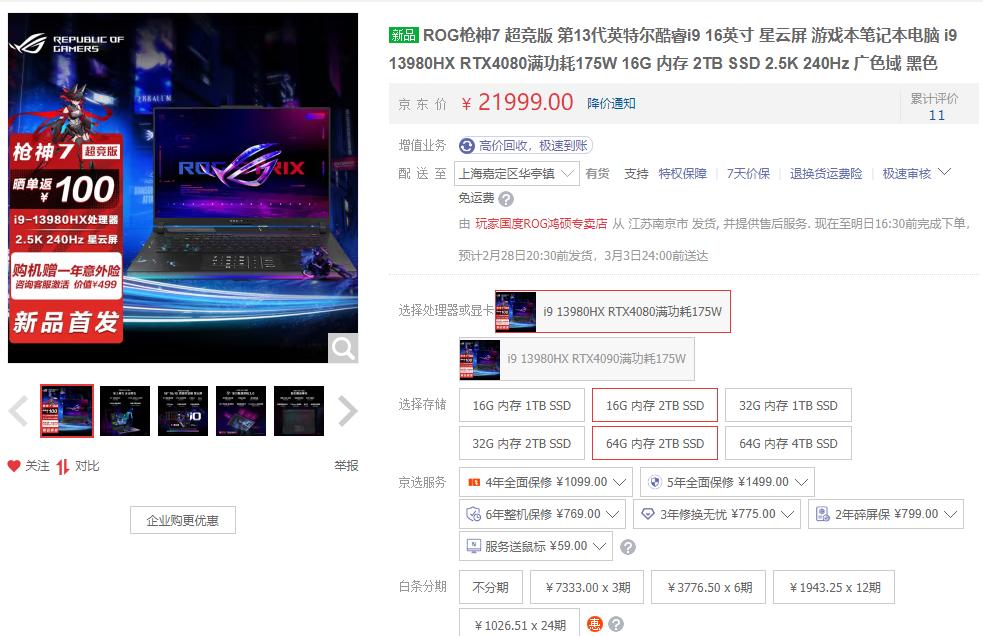Click 企业购更优惠 button
Viewport: 983px width, 636px height.
pyautogui.click(x=183, y=520)
